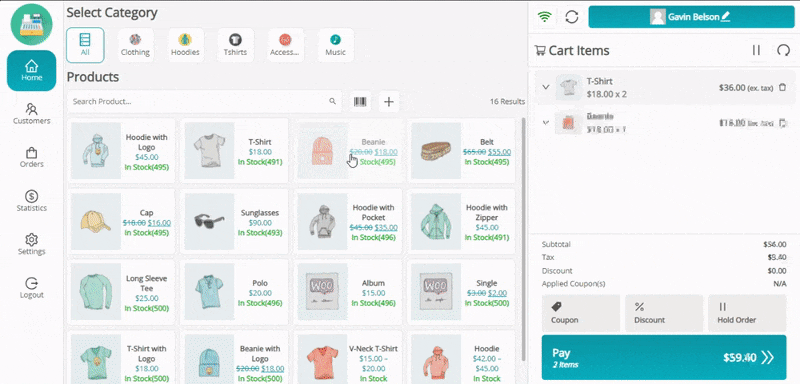Select the All category
800x384 pixels.
pos(85,45)
